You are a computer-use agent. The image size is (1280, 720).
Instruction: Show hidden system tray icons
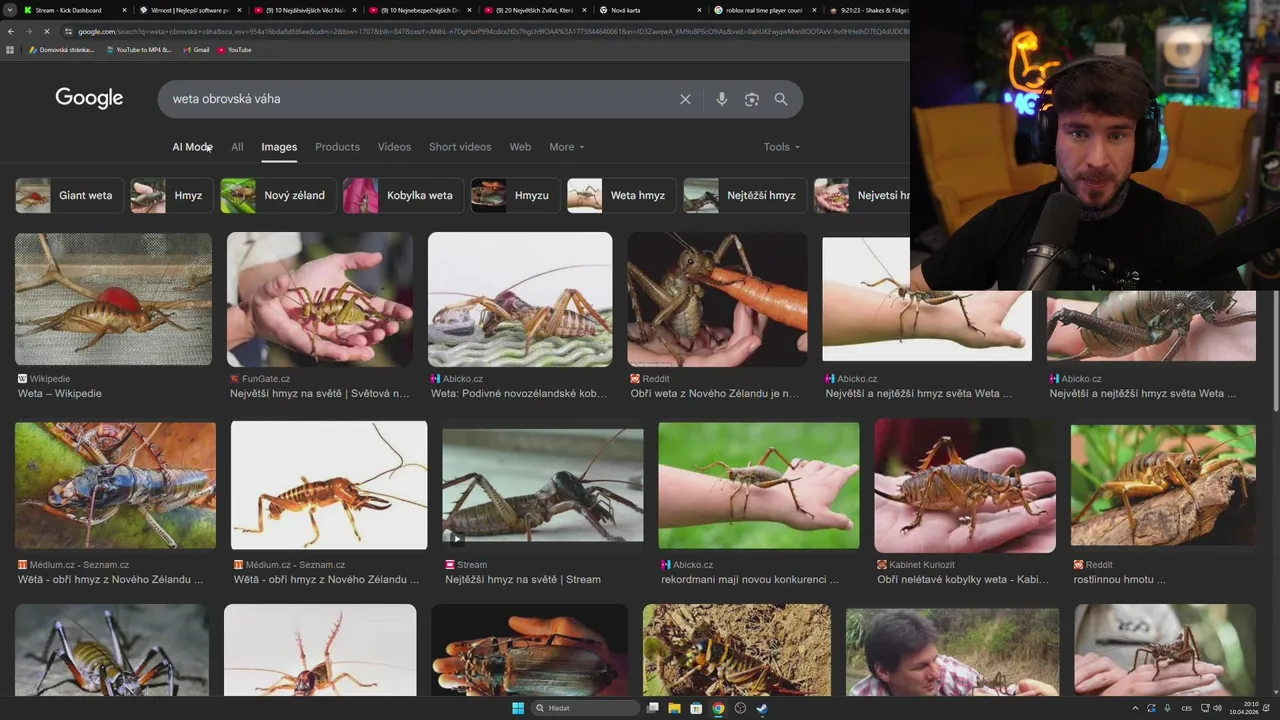click(1135, 708)
